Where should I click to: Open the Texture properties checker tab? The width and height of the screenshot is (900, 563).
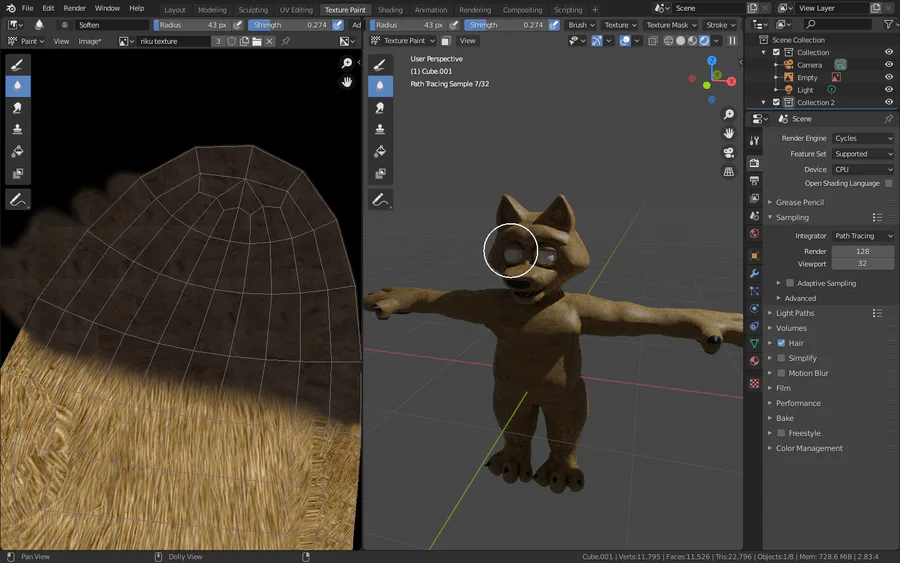point(754,383)
